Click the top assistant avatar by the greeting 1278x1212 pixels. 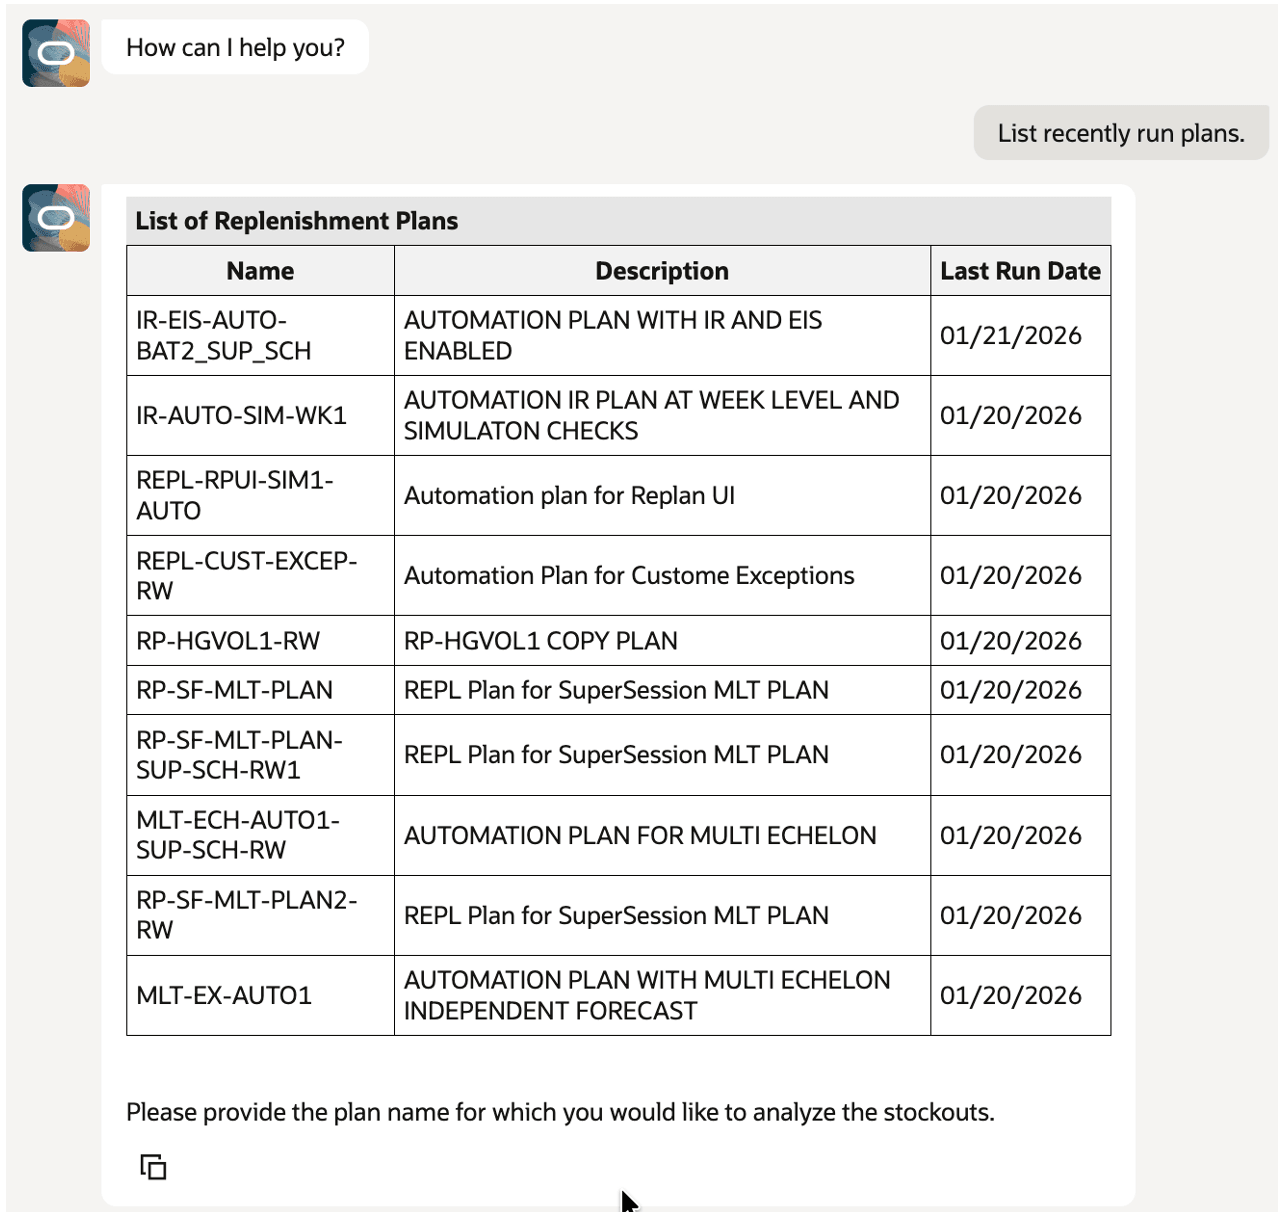[55, 54]
